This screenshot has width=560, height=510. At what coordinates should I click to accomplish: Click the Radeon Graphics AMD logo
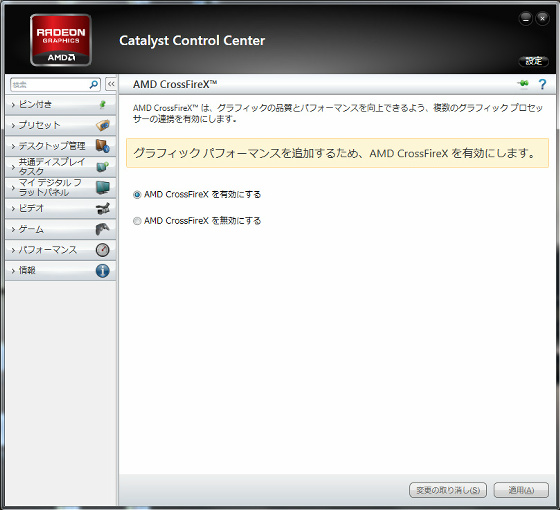pyautogui.click(x=61, y=40)
